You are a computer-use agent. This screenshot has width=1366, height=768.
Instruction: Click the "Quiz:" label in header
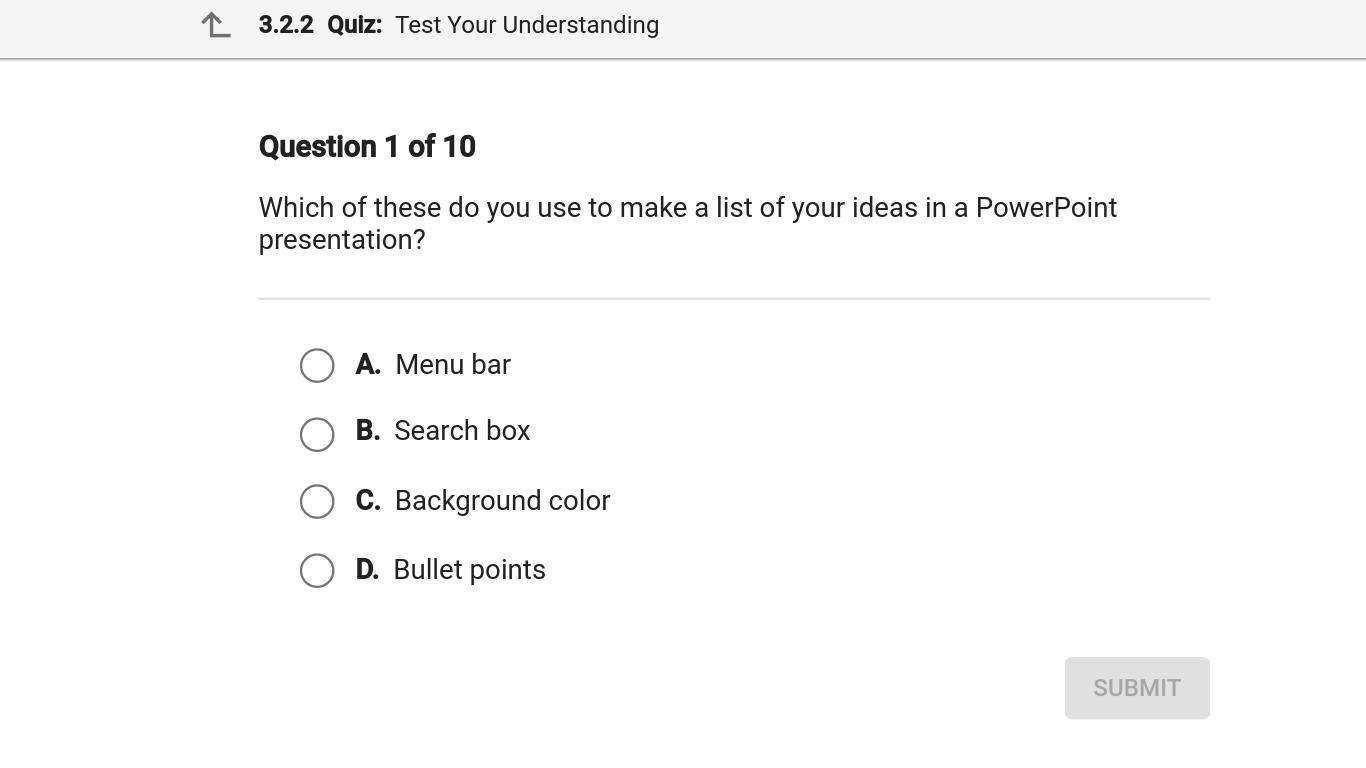tap(355, 25)
